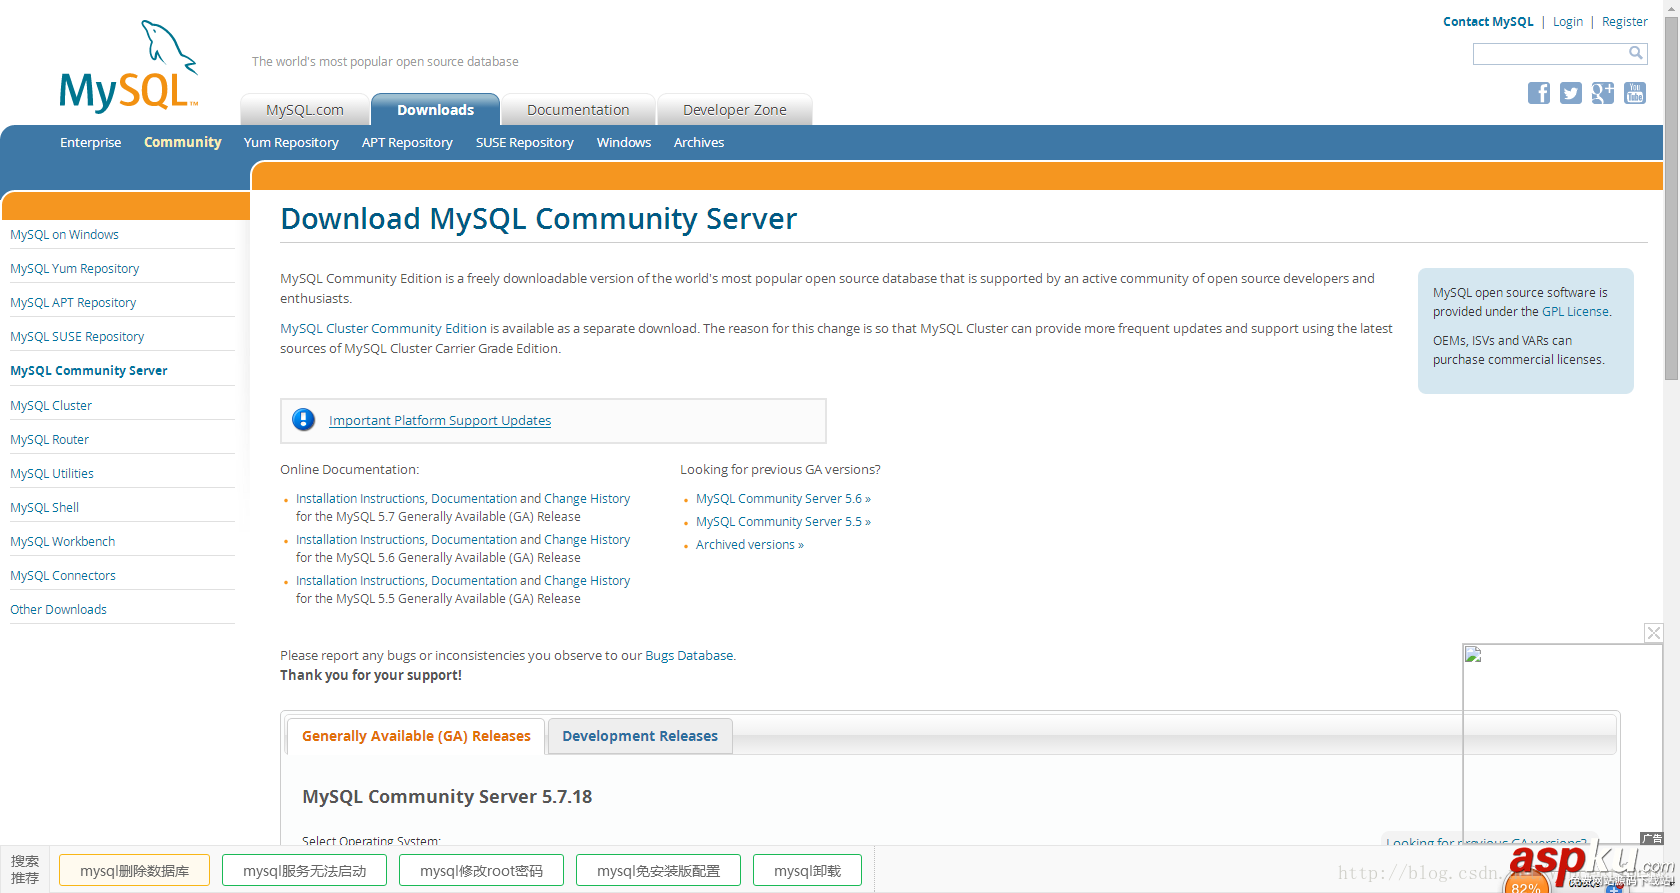Click the MySQL Community Server 5.7.18 heading
Screen dimensions: 1680x893
coord(447,797)
